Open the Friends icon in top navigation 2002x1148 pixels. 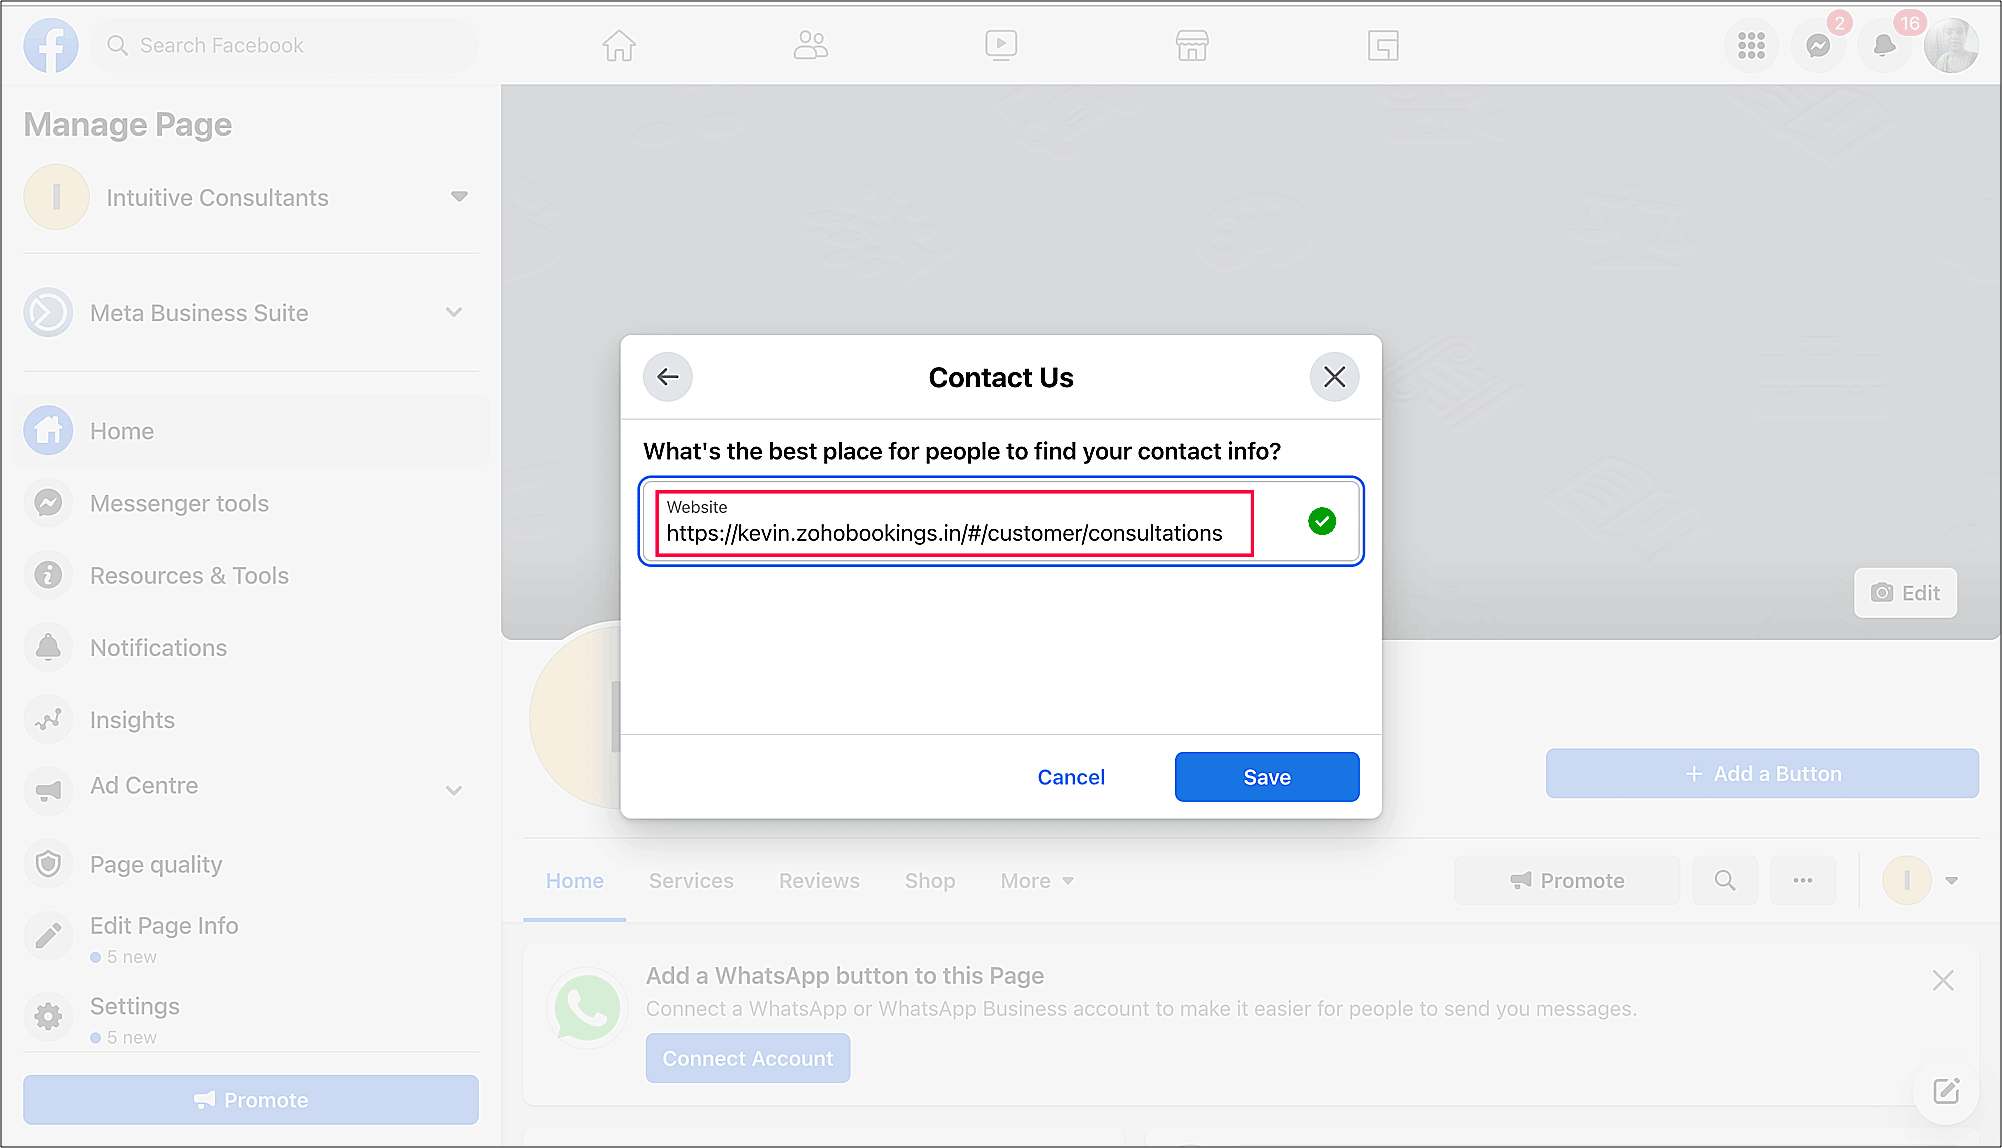tap(810, 46)
